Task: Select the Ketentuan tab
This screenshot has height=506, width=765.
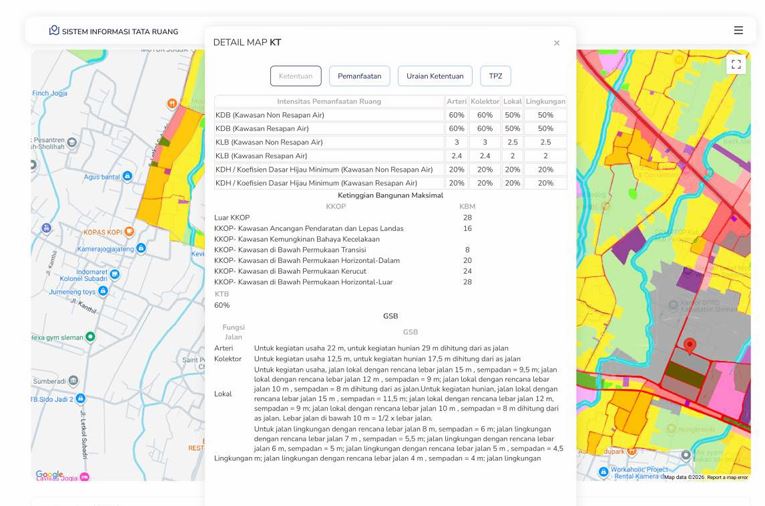Action: [296, 76]
